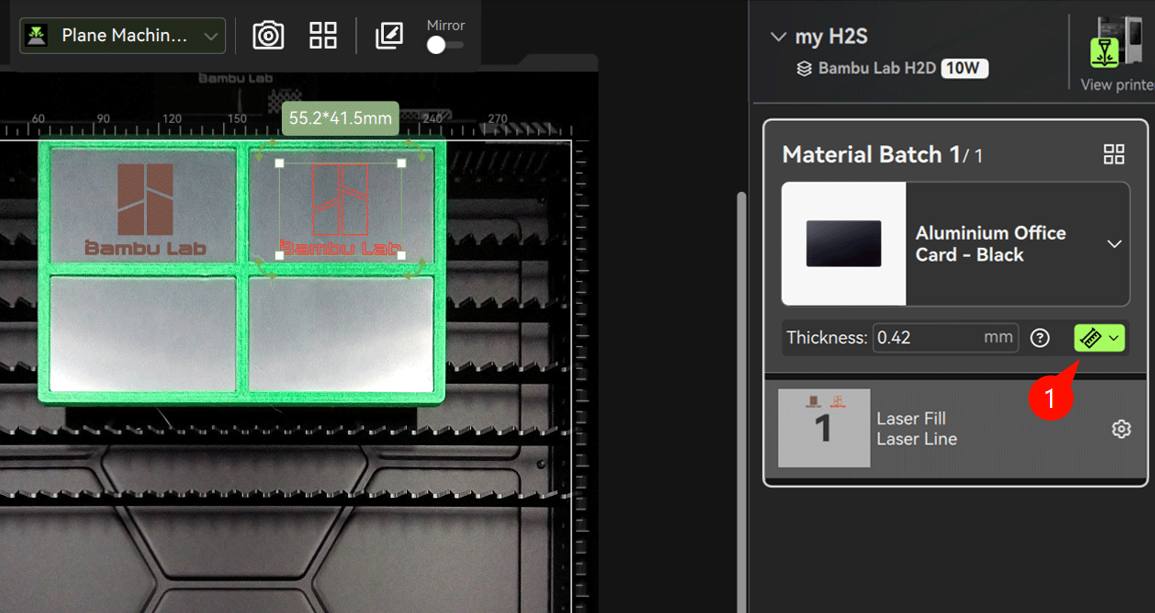Click the vertical scrollbar of the panel
The height and width of the screenshot is (613, 1155).
[x=741, y=402]
